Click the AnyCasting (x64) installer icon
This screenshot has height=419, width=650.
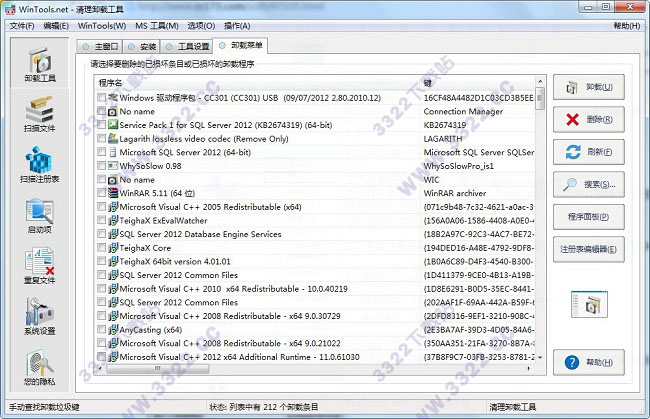click(113, 329)
